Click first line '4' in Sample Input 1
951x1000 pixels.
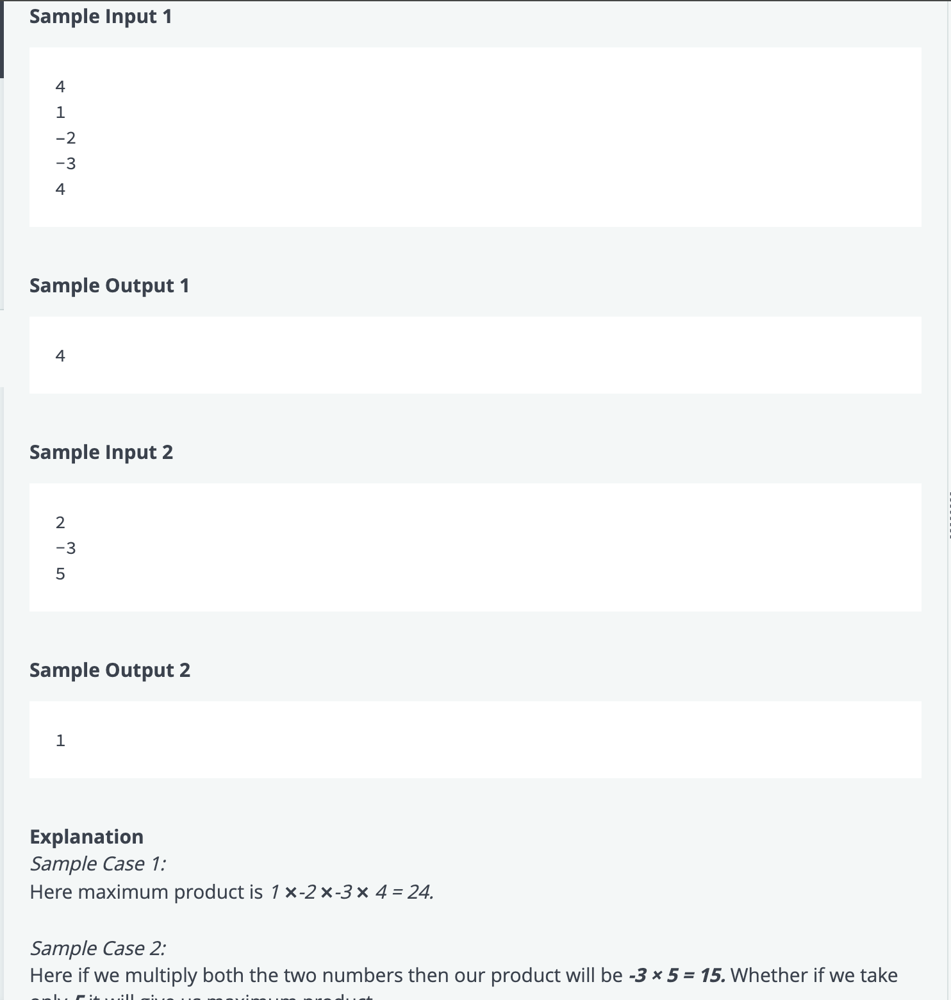(x=60, y=86)
